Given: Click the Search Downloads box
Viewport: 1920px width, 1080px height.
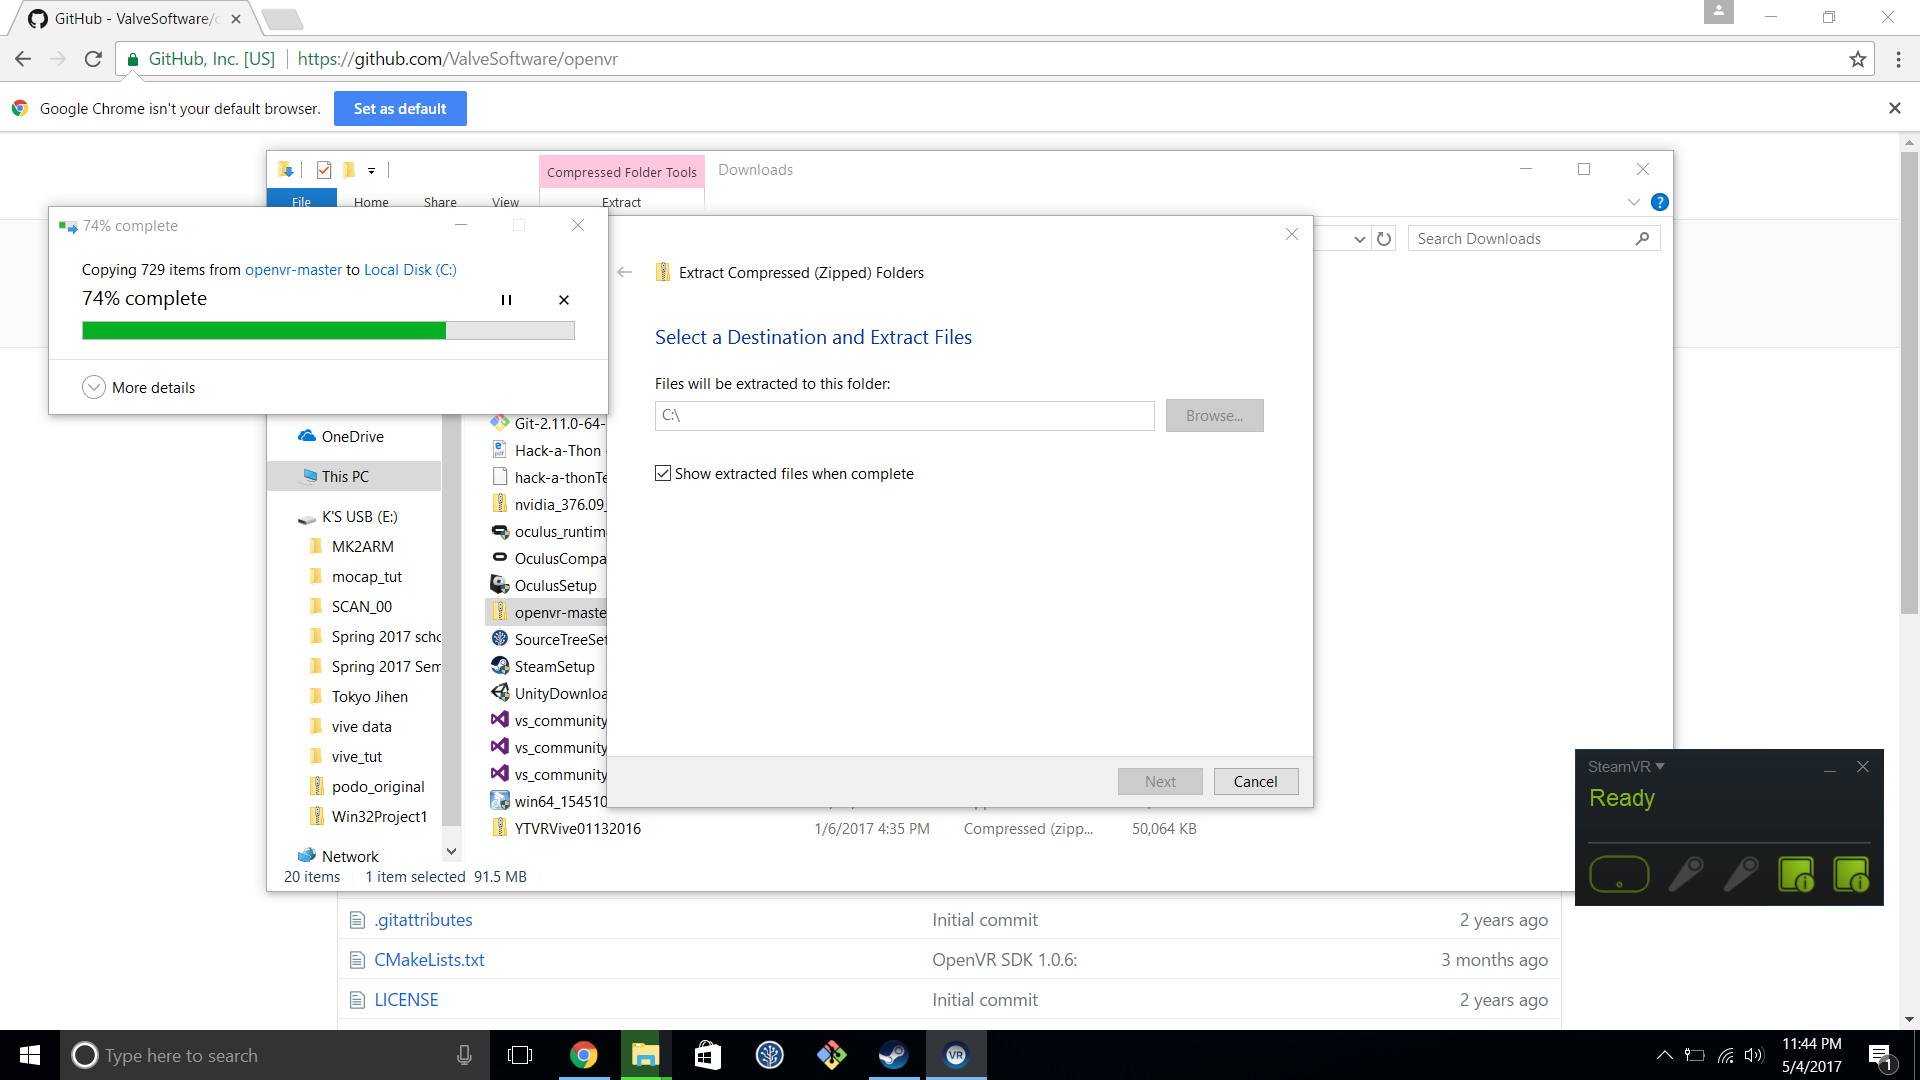Looking at the screenshot, I should (1533, 238).
